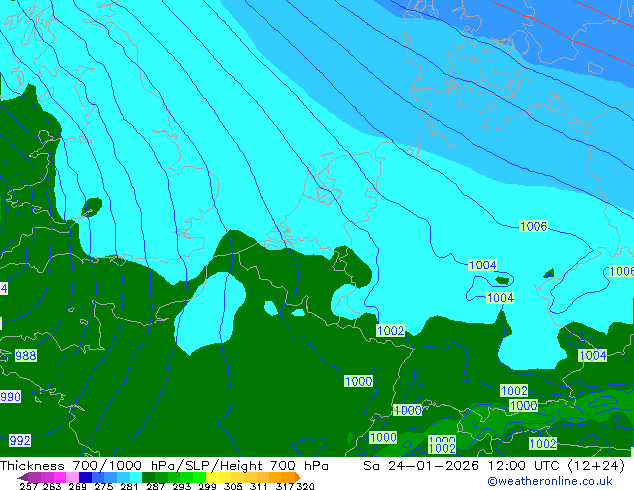Click legend value 299

(207, 486)
